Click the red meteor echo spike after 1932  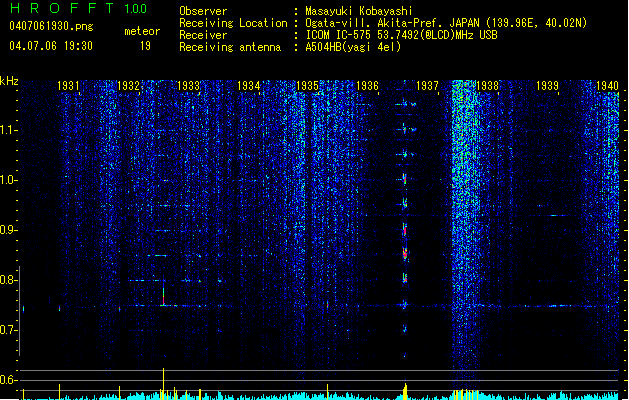[163, 298]
